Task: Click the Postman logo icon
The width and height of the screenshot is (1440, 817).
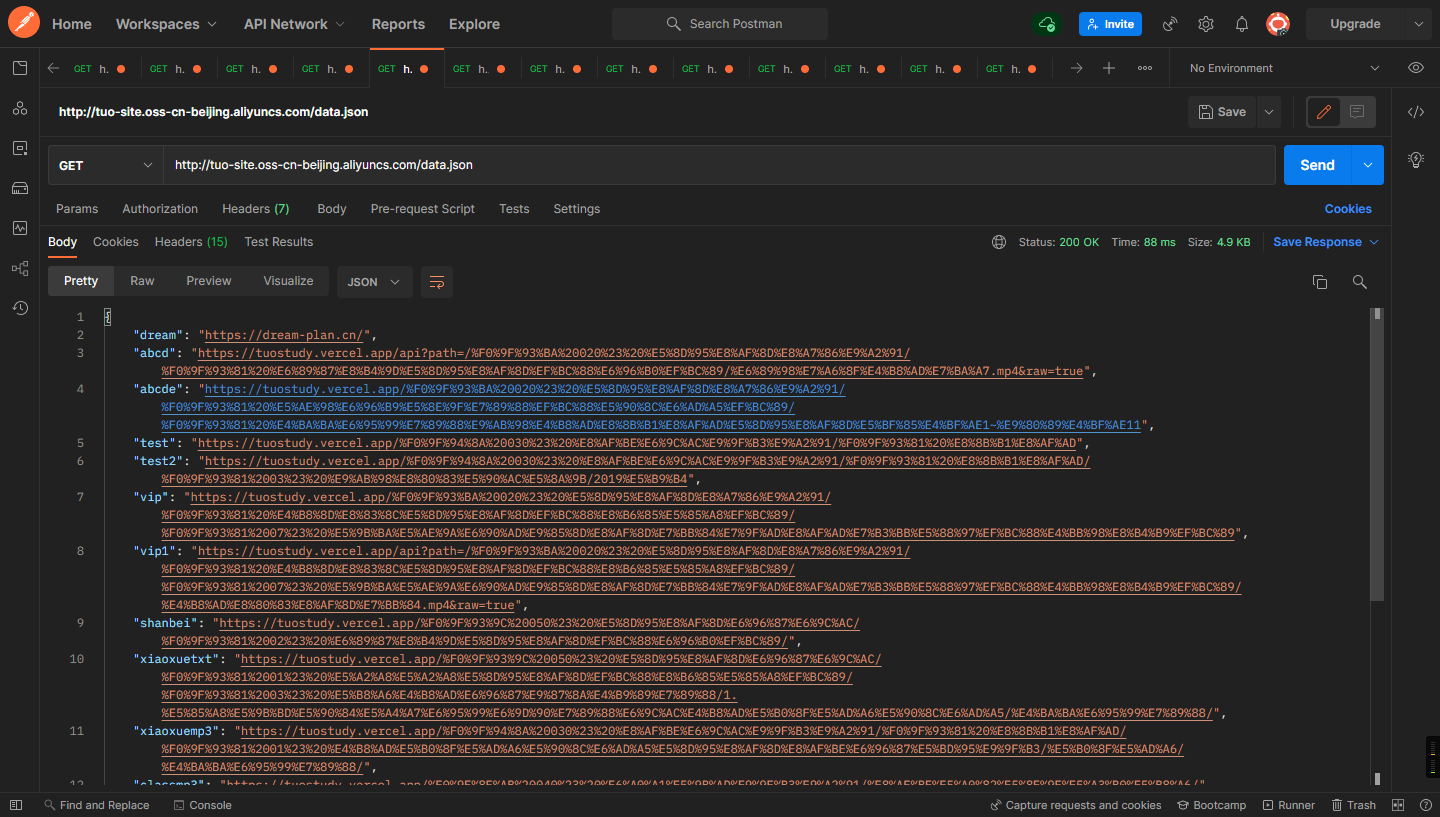Action: click(x=24, y=23)
